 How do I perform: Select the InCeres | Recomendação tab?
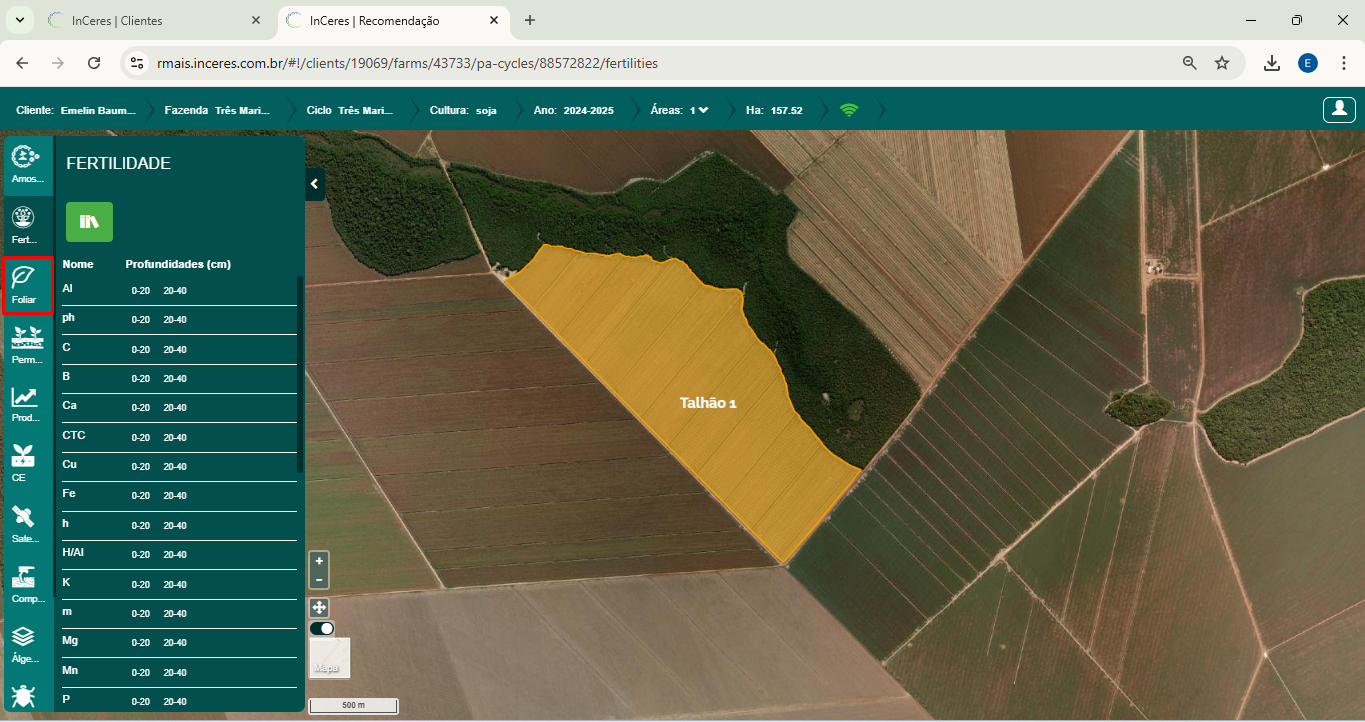392,20
